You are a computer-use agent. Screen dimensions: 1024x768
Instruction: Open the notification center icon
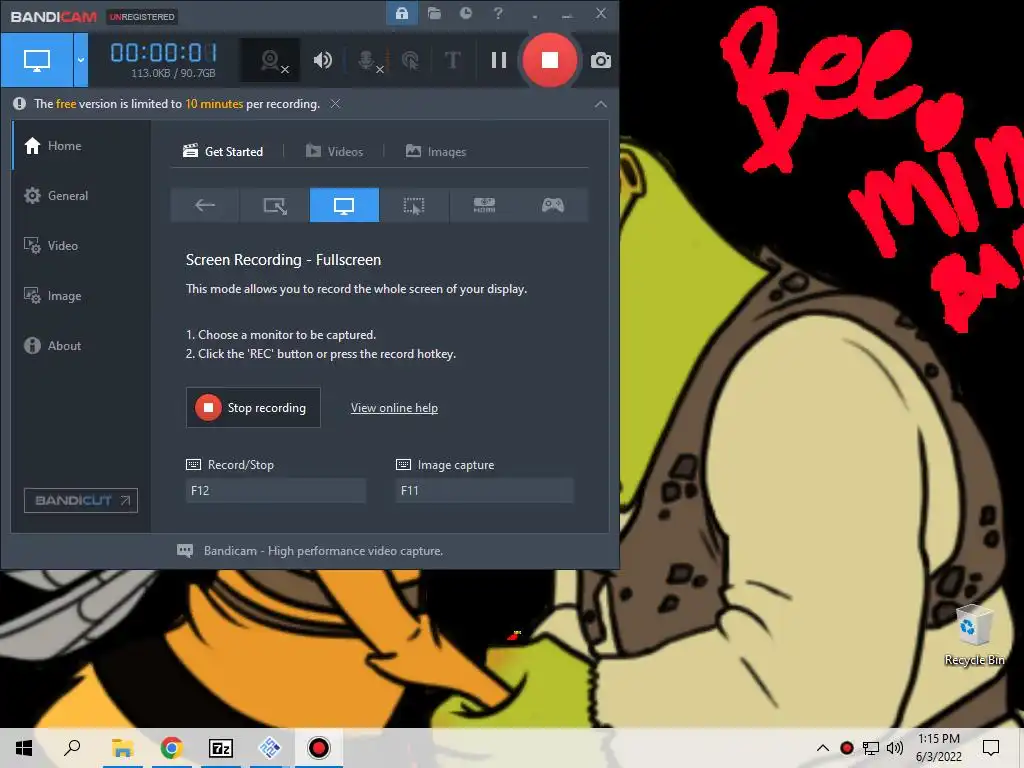coord(991,748)
